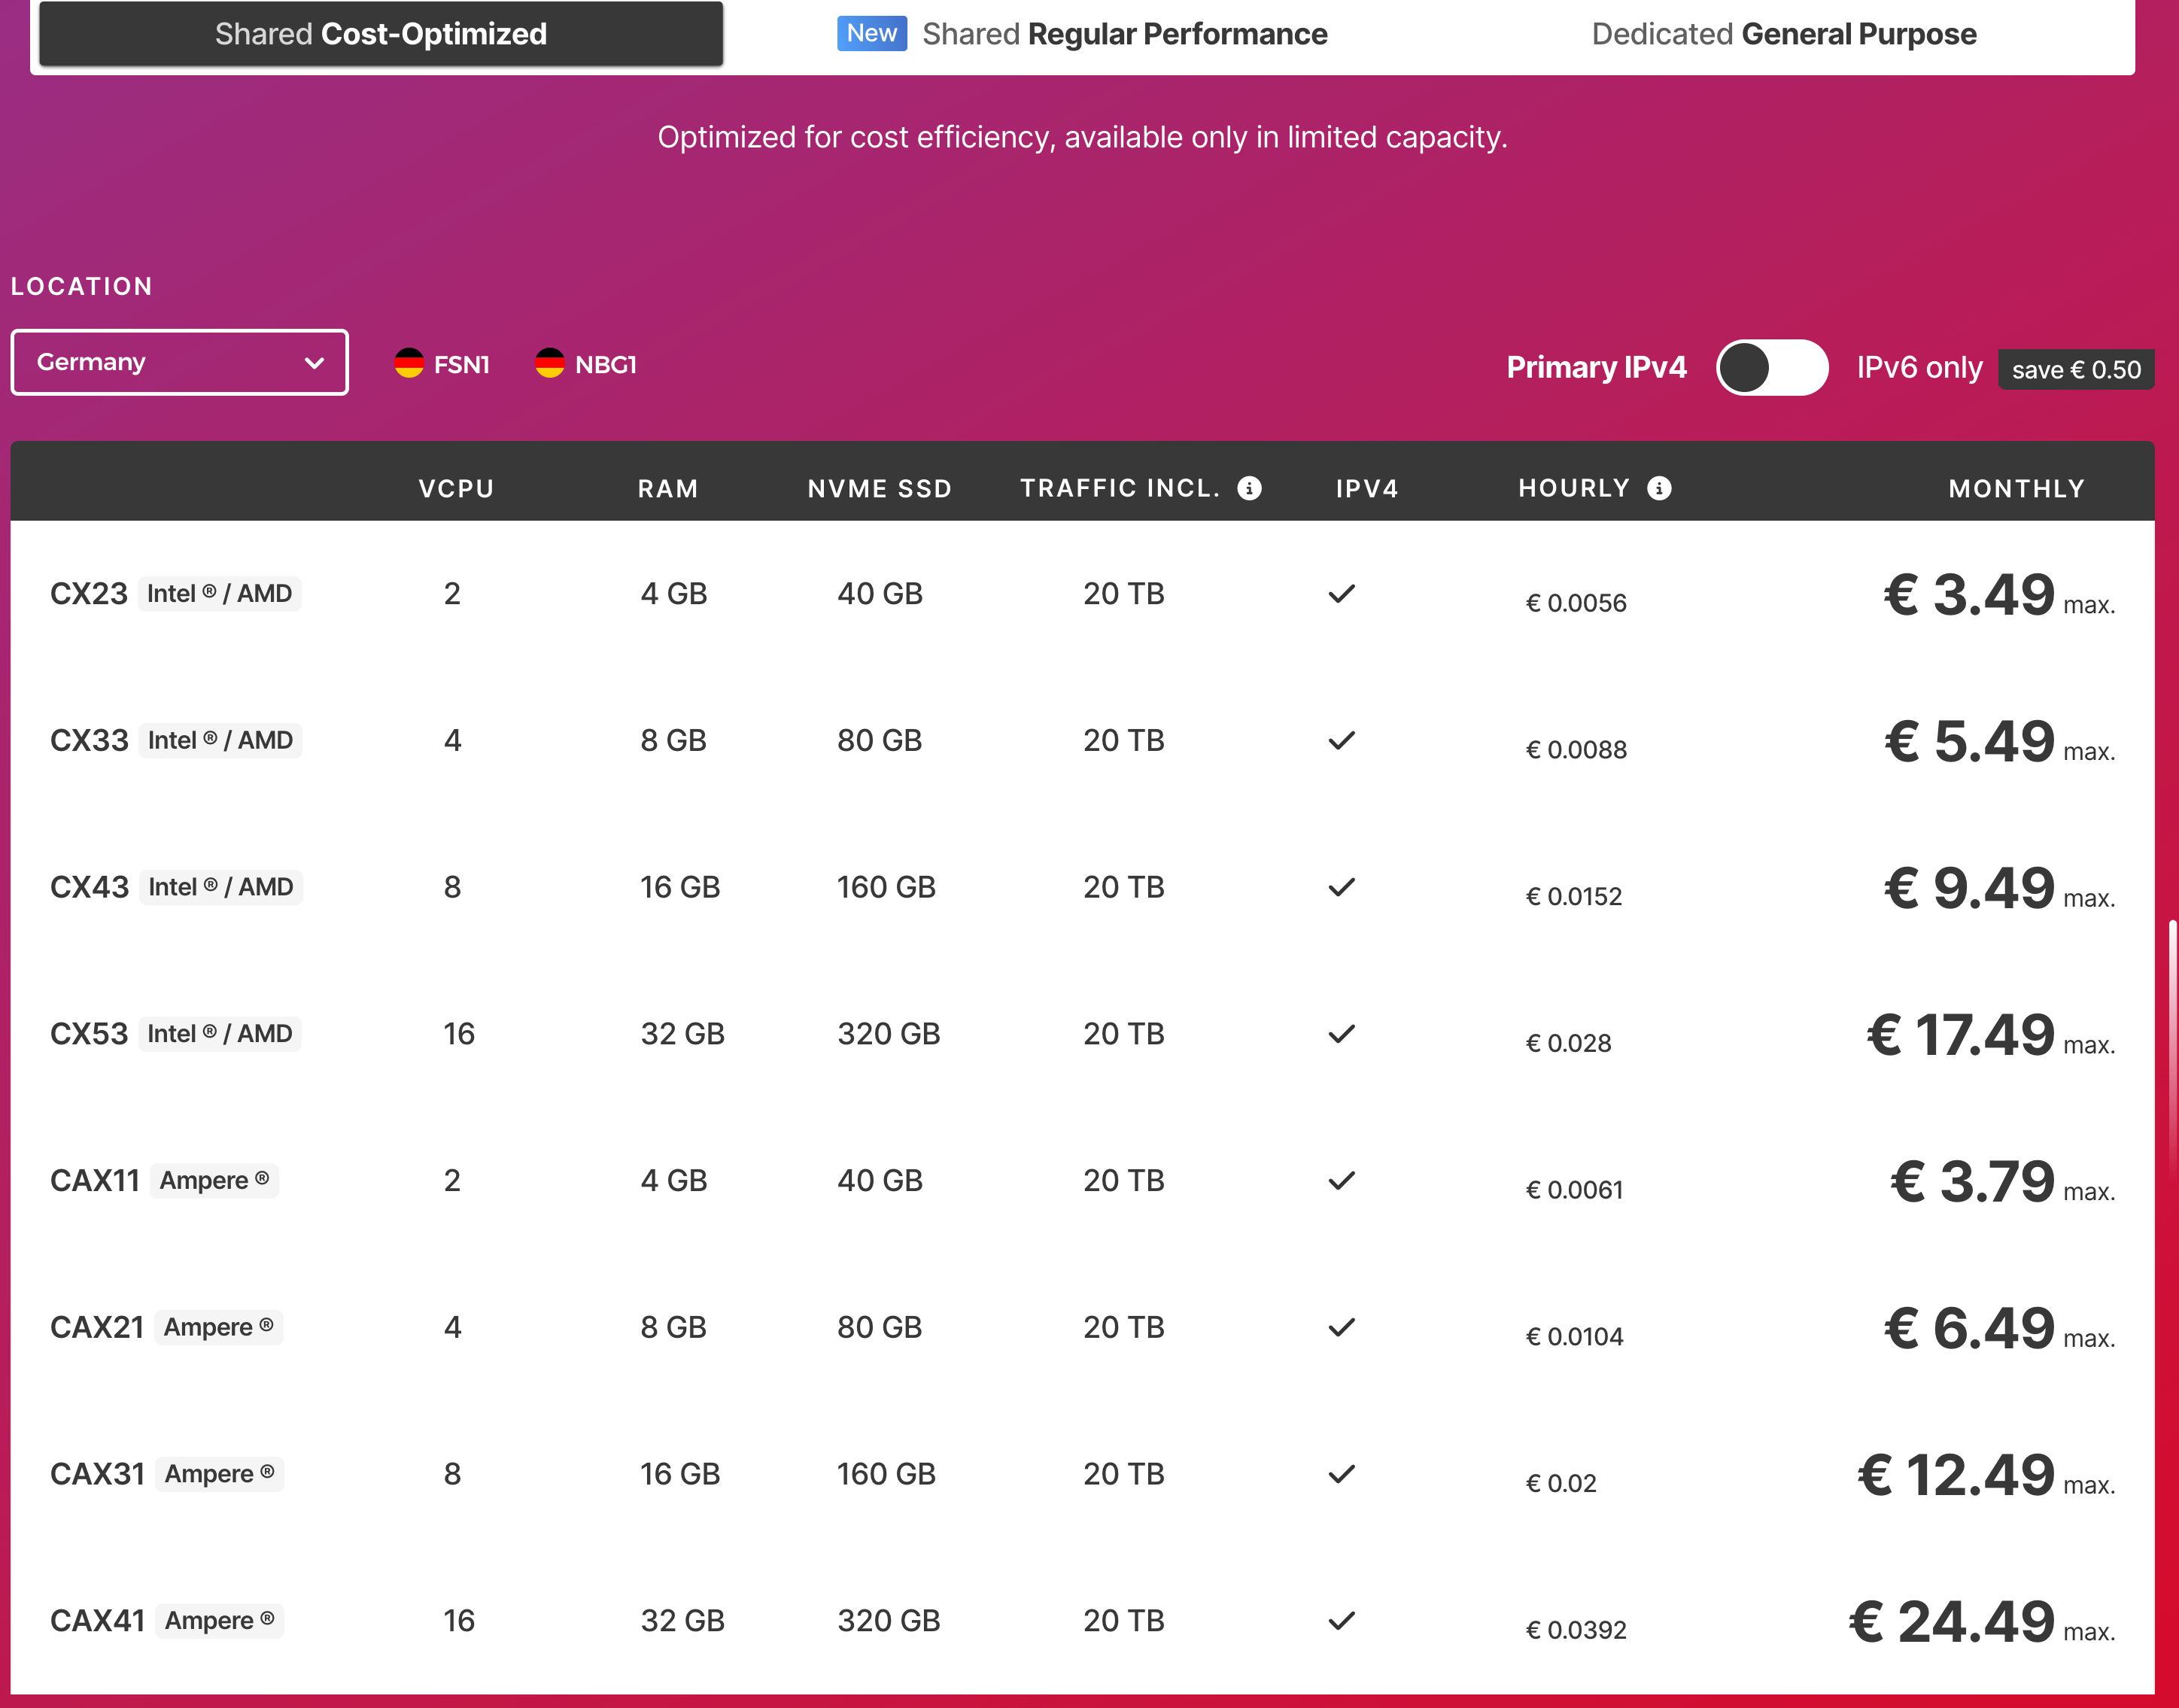2179x1708 pixels.
Task: Click the € 3.49 monthly price
Action: (1969, 595)
